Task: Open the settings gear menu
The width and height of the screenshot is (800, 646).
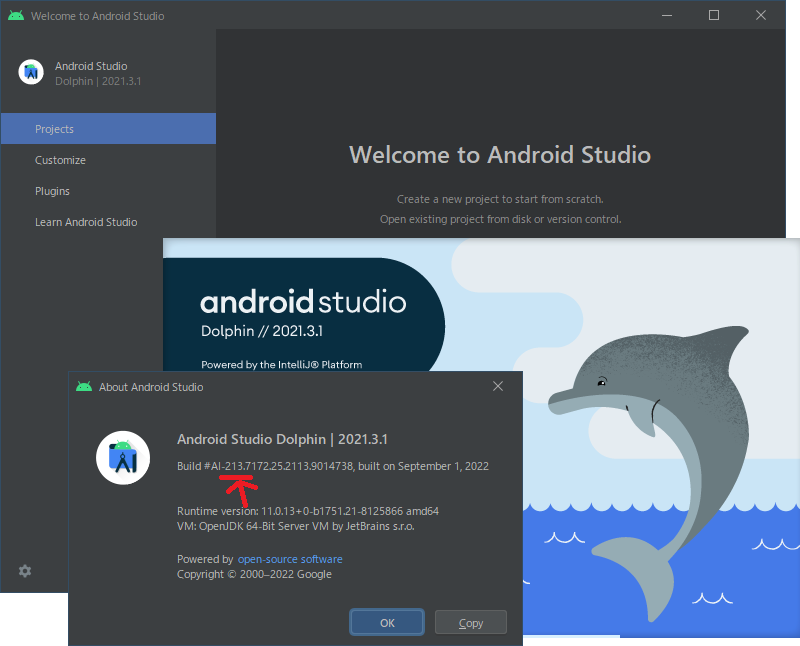Action: coord(24,570)
